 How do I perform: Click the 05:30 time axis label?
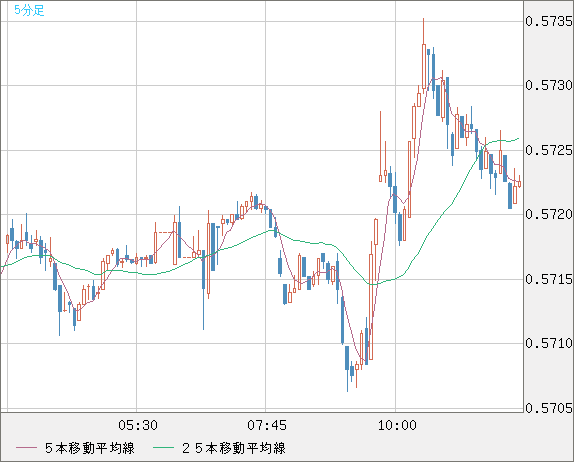click(x=138, y=425)
